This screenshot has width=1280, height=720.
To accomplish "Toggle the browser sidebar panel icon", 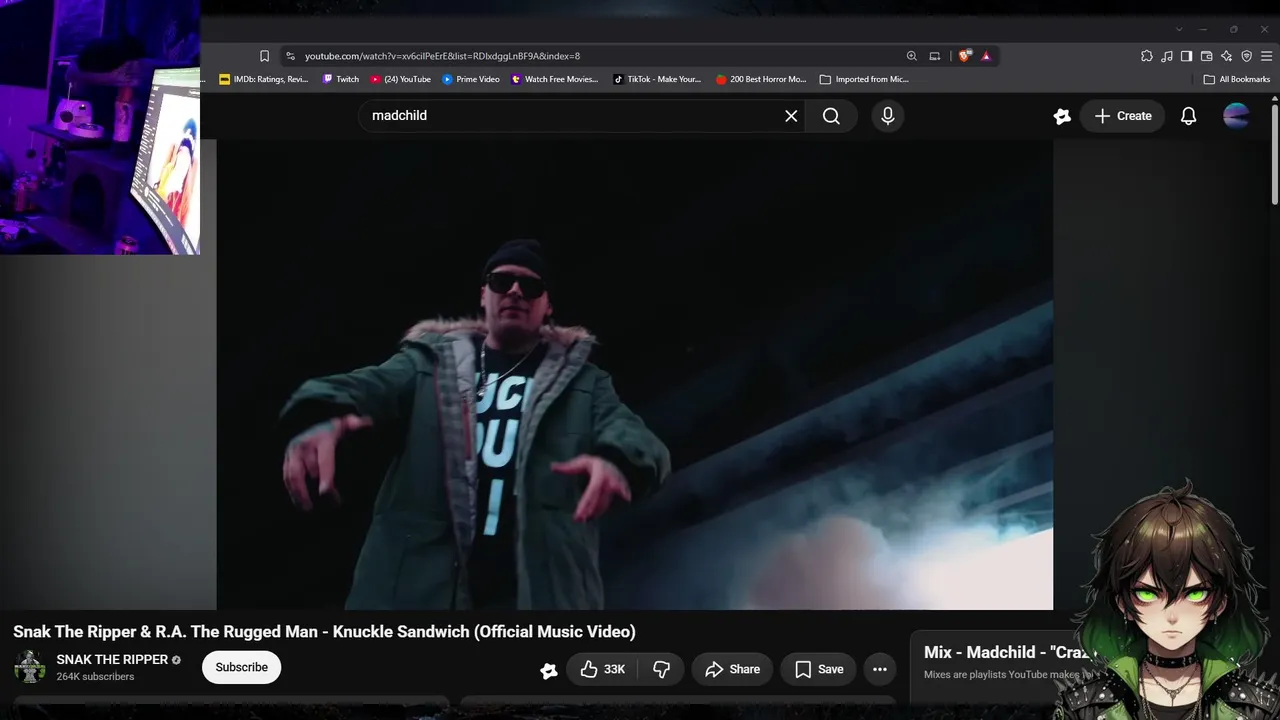I will (1186, 56).
